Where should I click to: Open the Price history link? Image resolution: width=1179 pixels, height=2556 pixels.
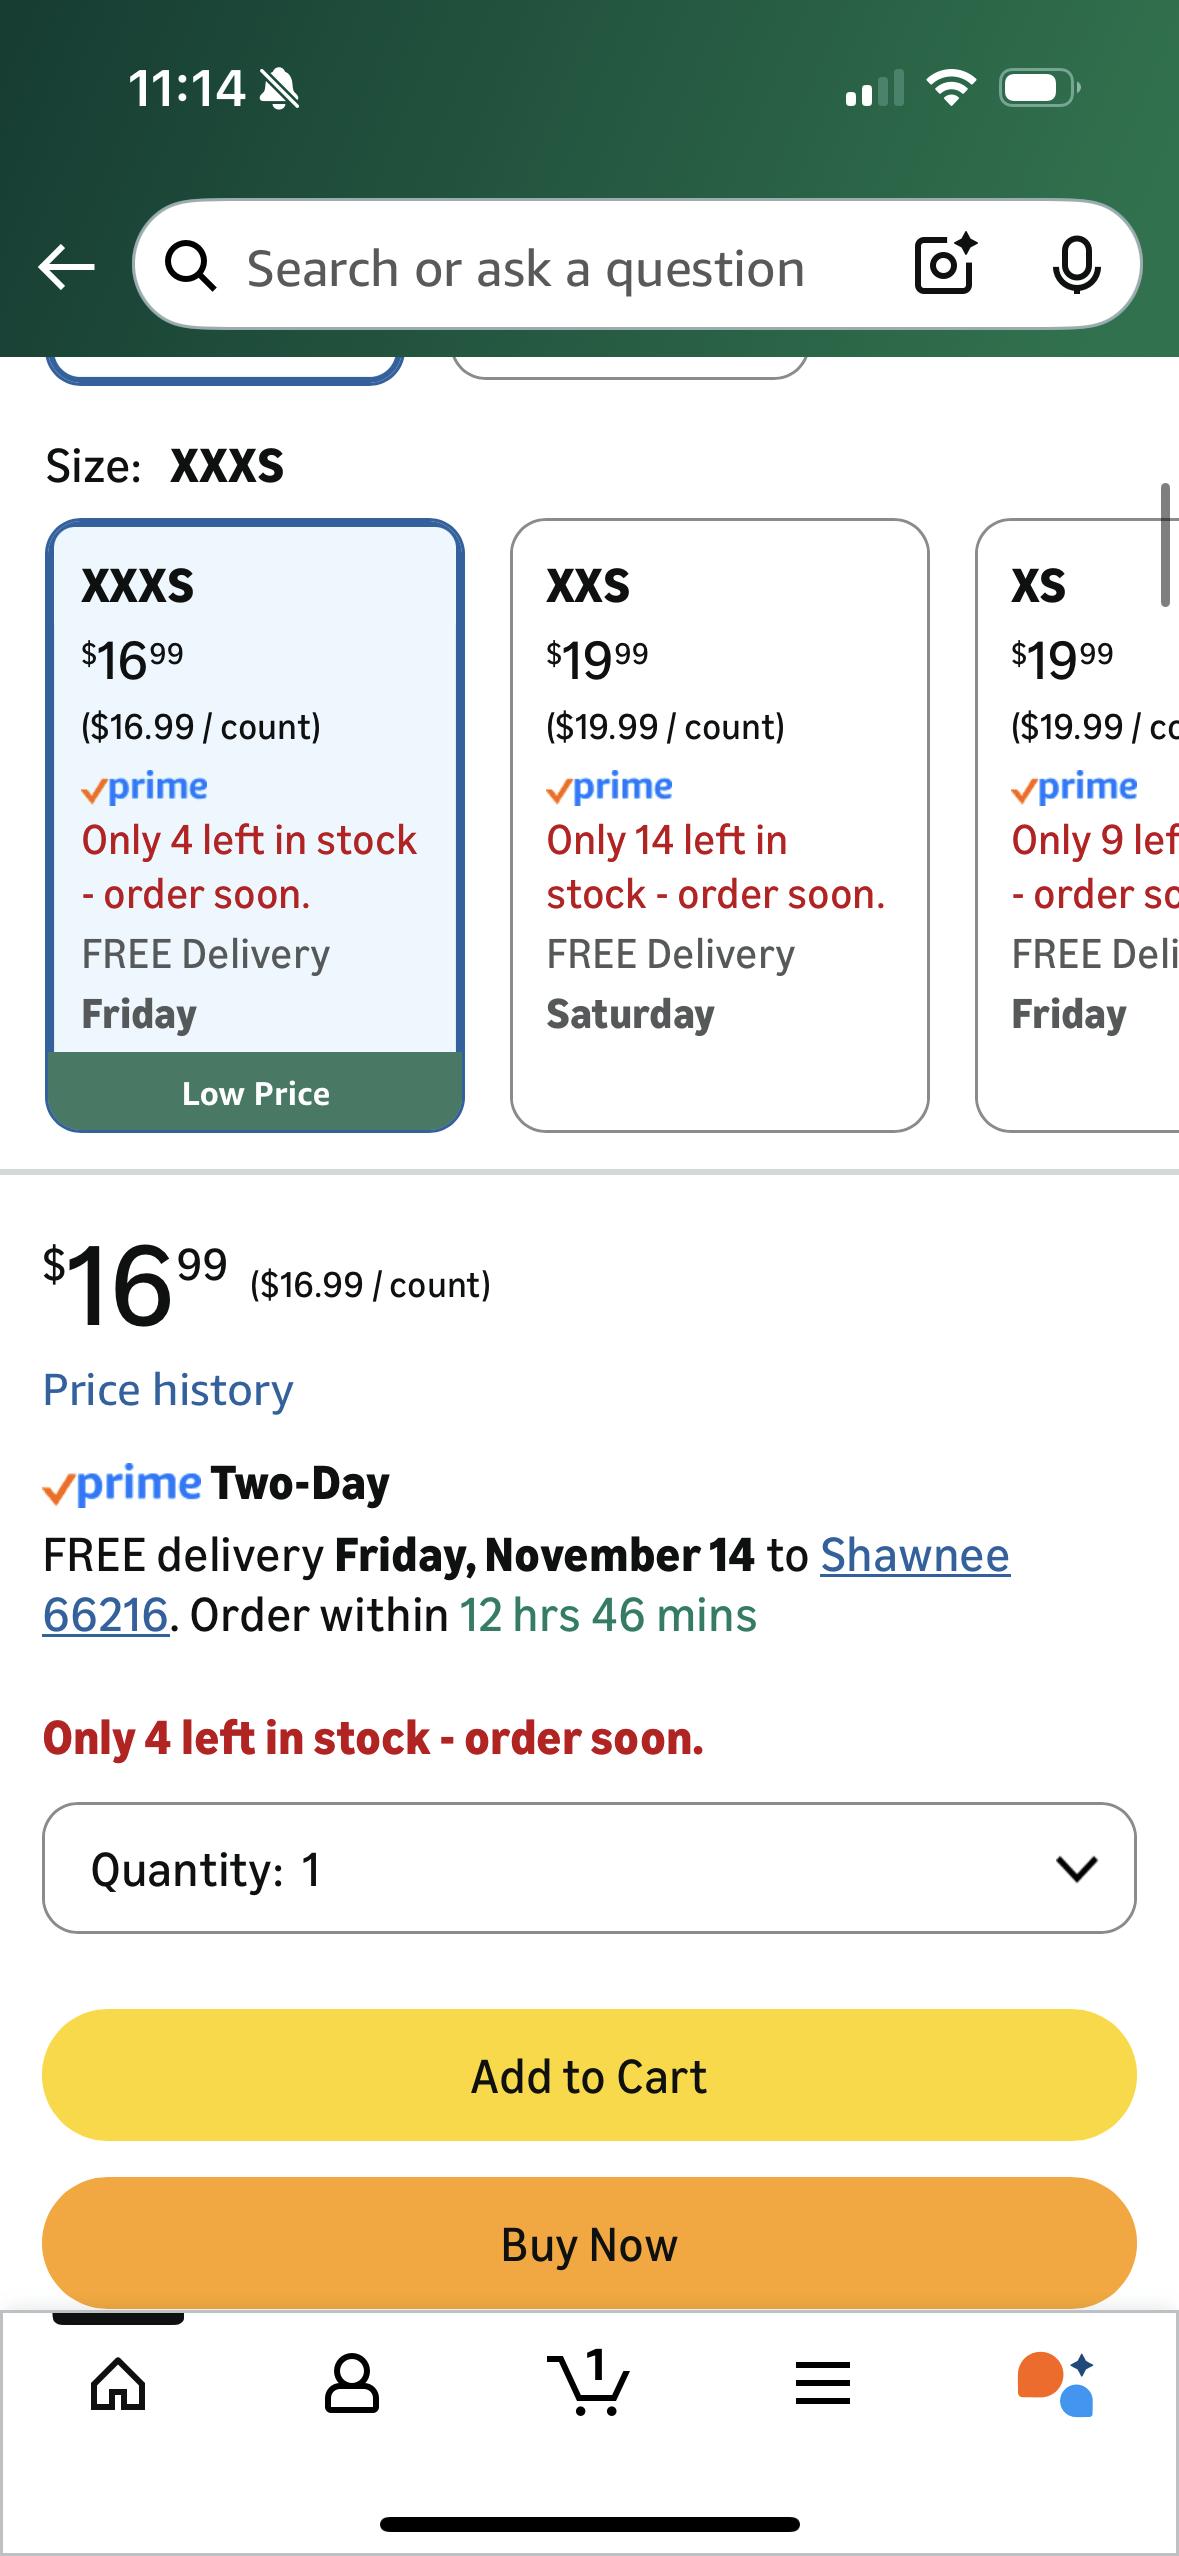pyautogui.click(x=168, y=1390)
